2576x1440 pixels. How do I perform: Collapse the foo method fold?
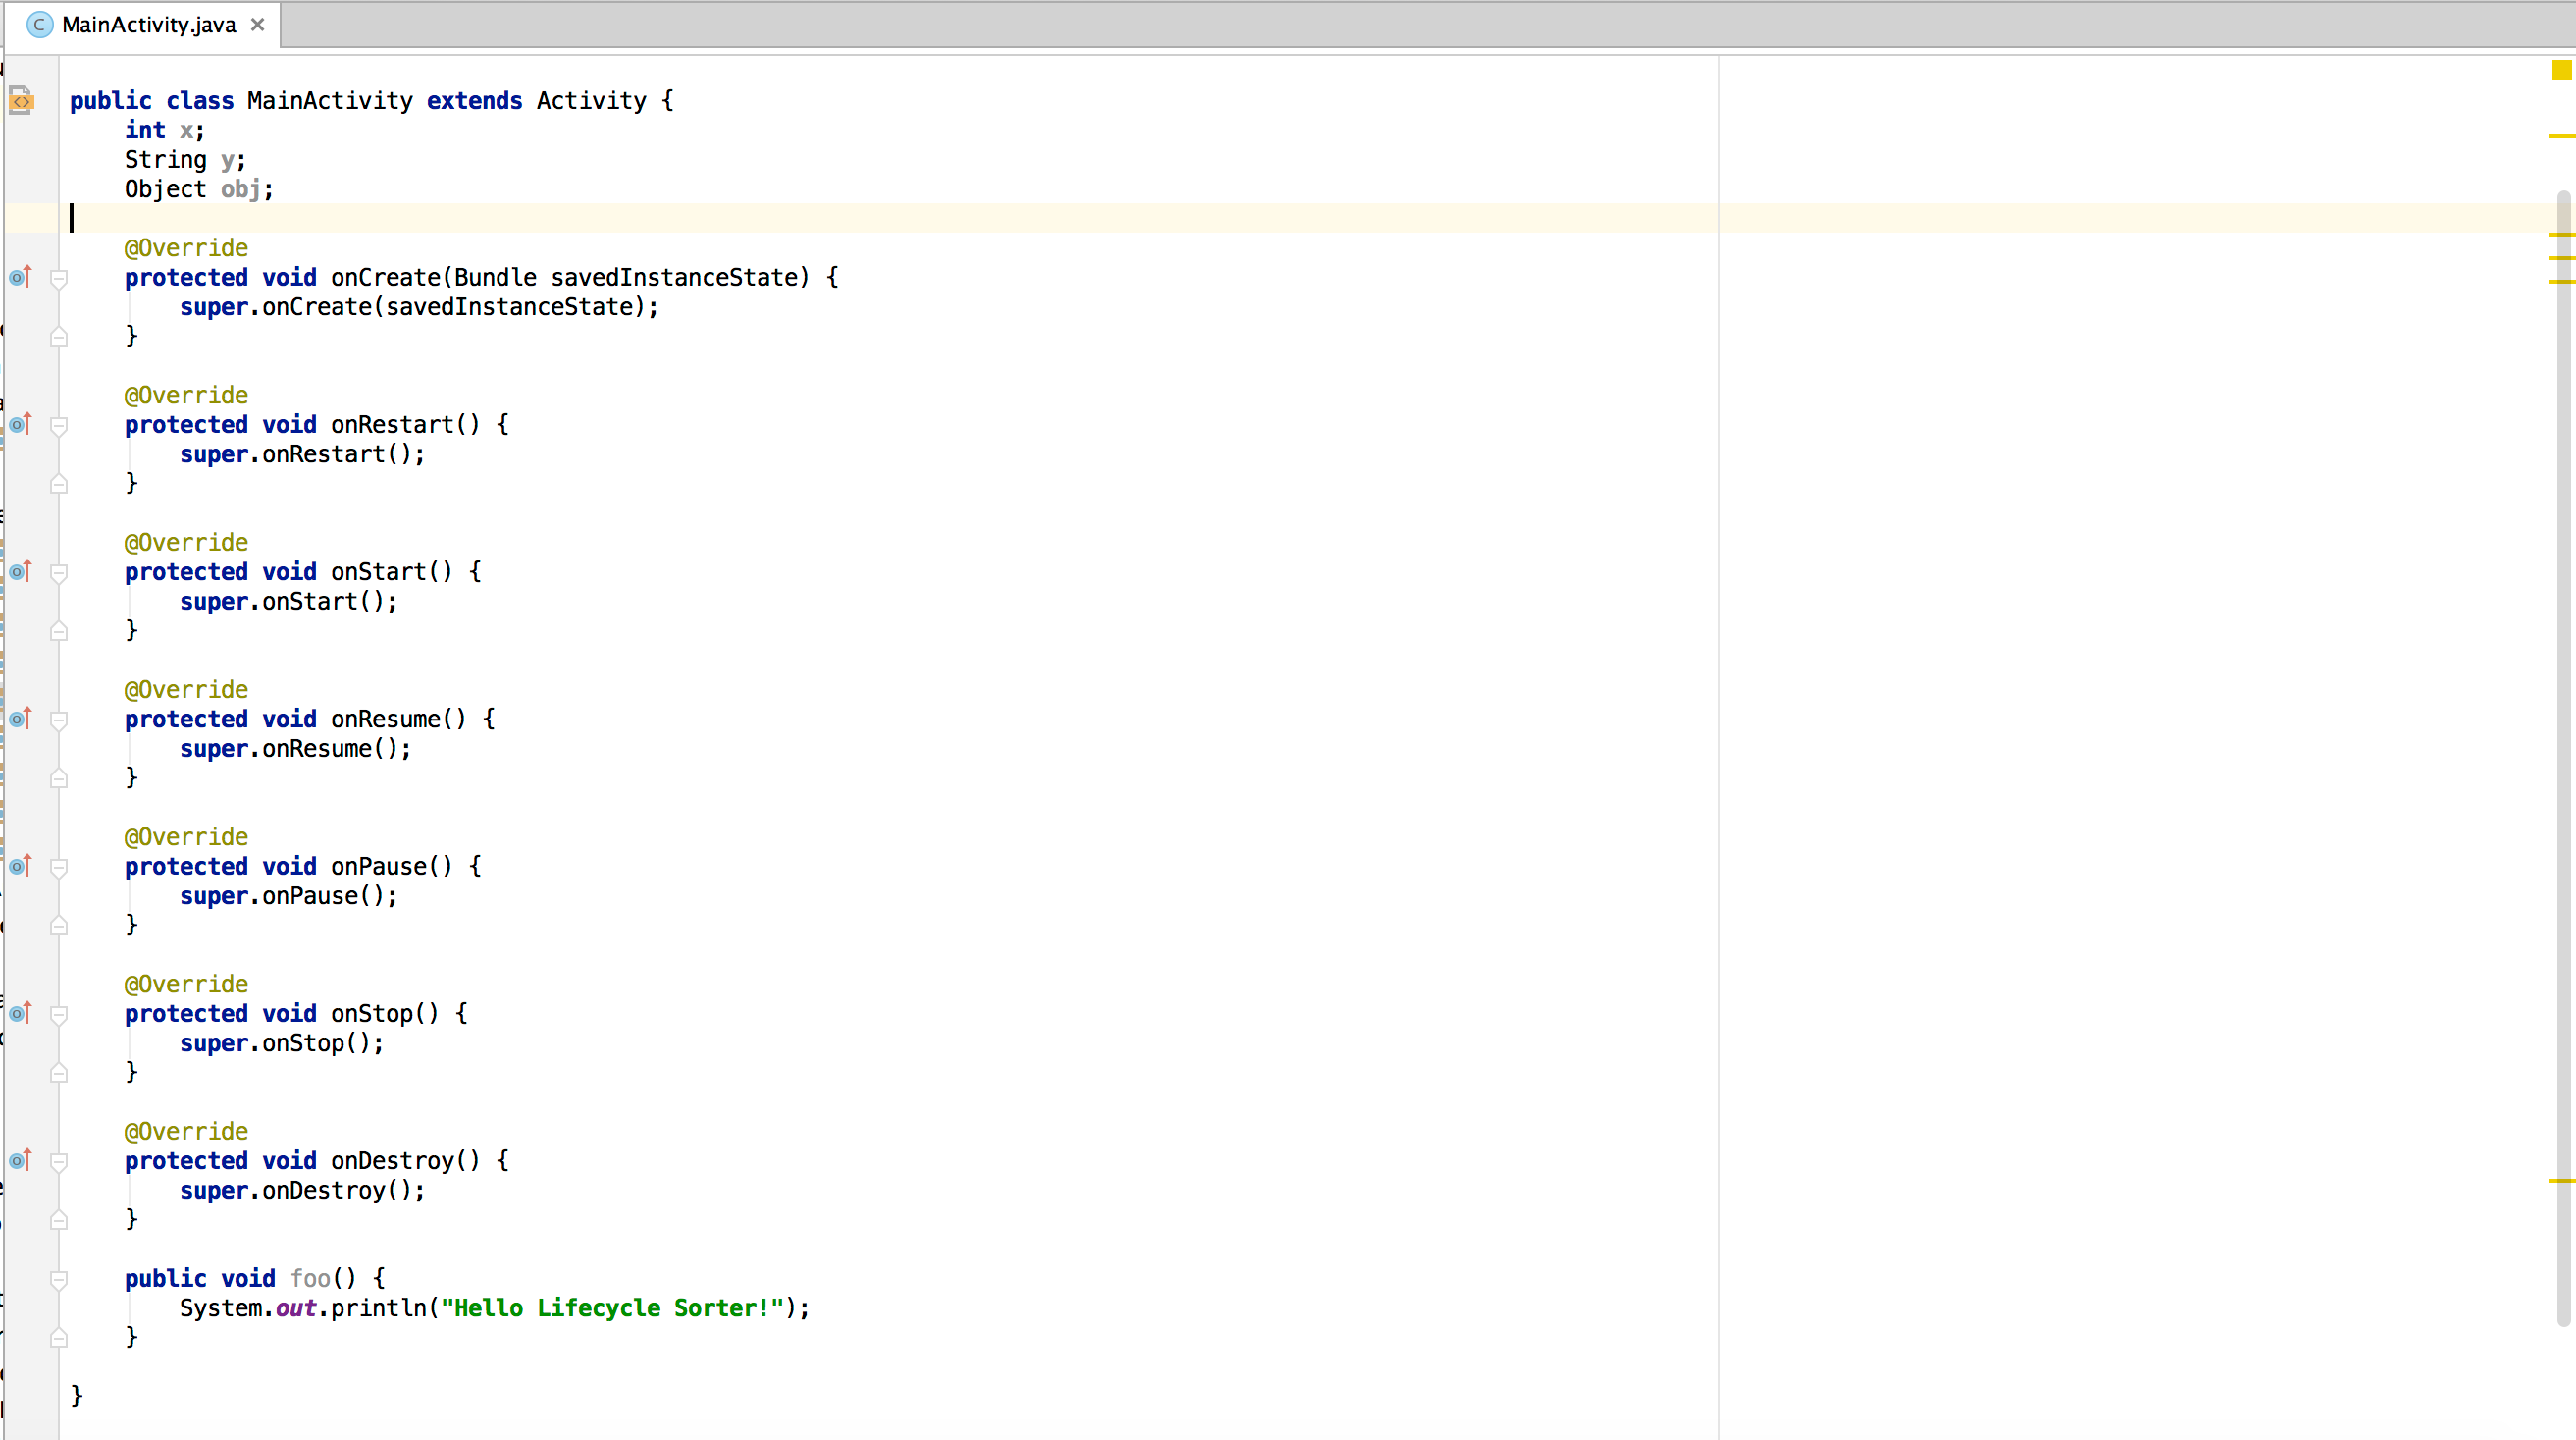tap(59, 1279)
